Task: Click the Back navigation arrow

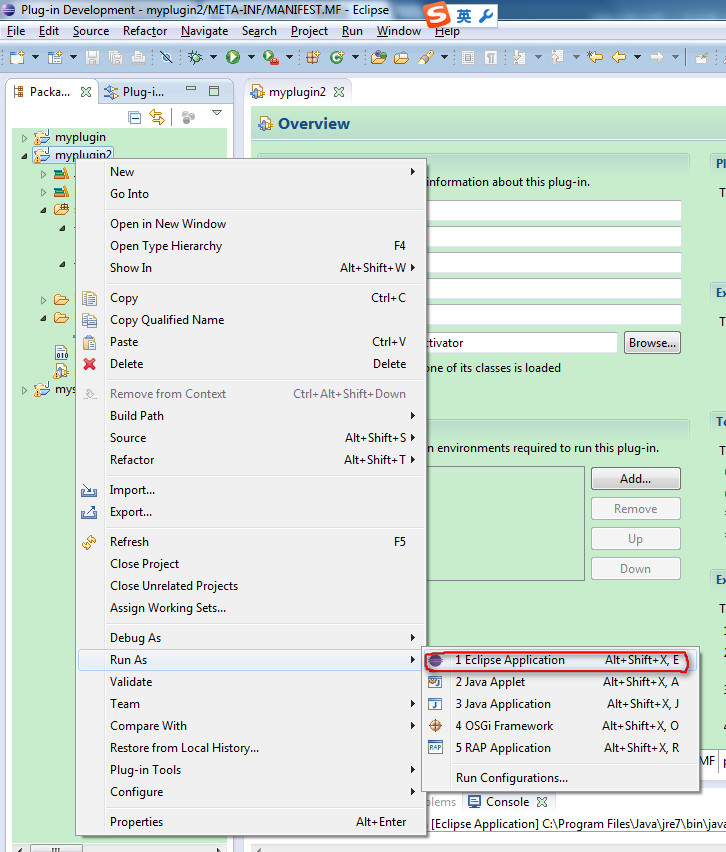Action: click(619, 57)
